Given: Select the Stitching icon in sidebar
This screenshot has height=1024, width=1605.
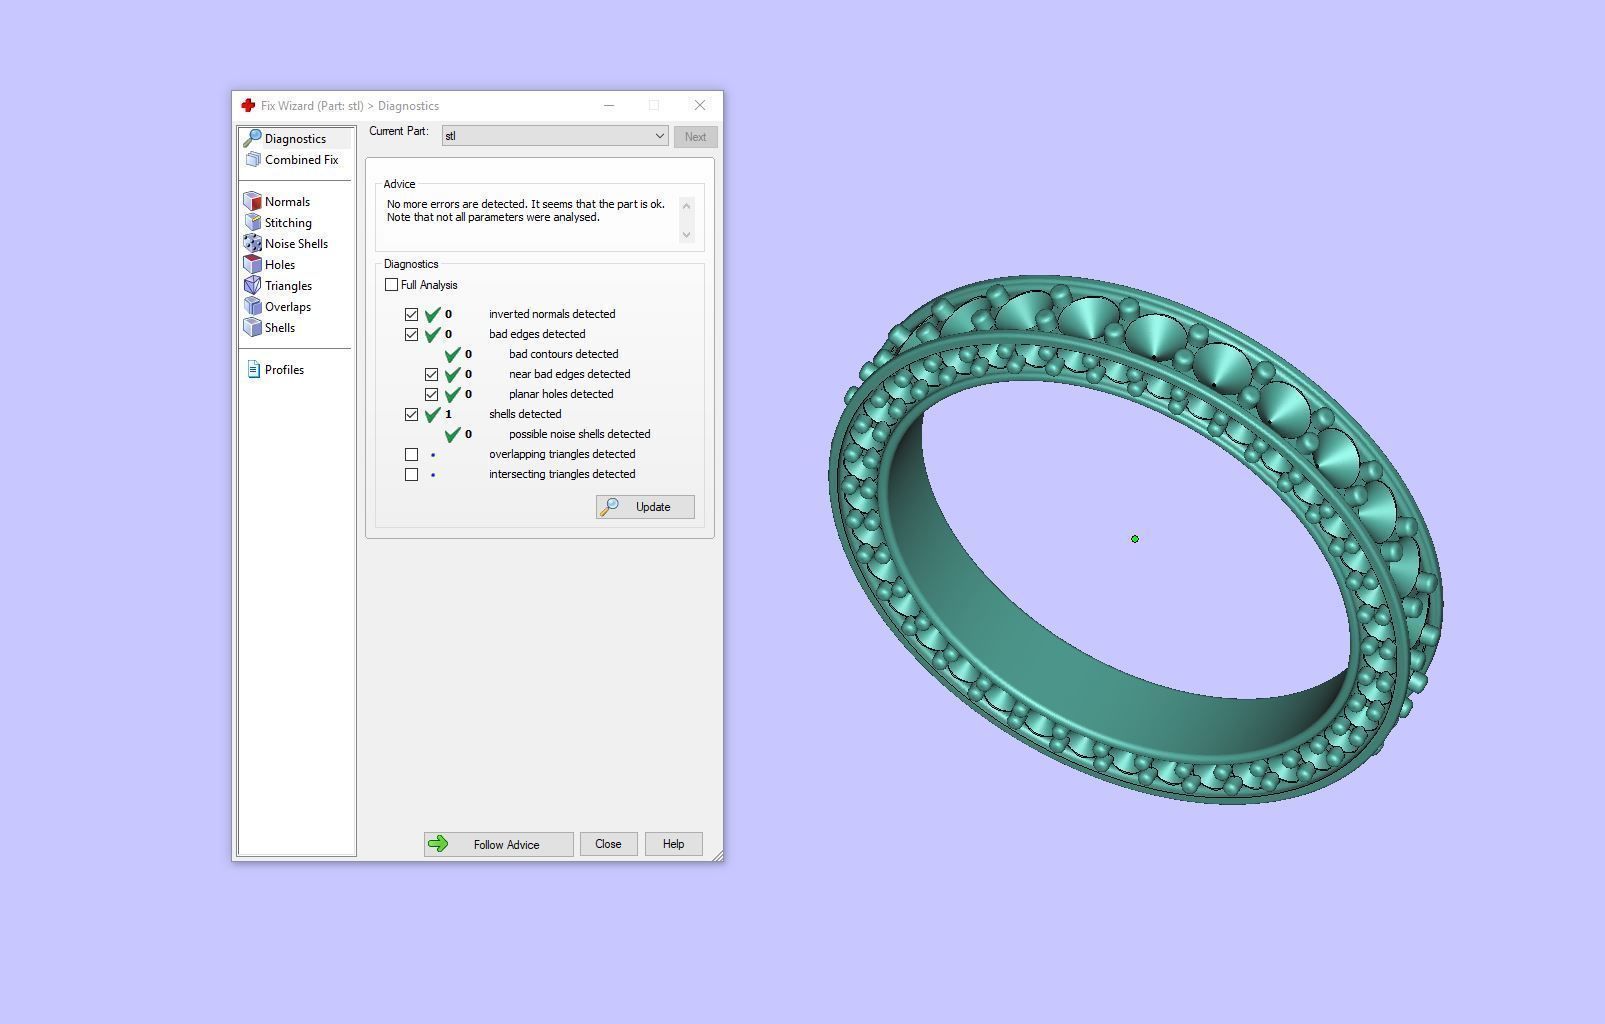Looking at the screenshot, I should click(253, 223).
